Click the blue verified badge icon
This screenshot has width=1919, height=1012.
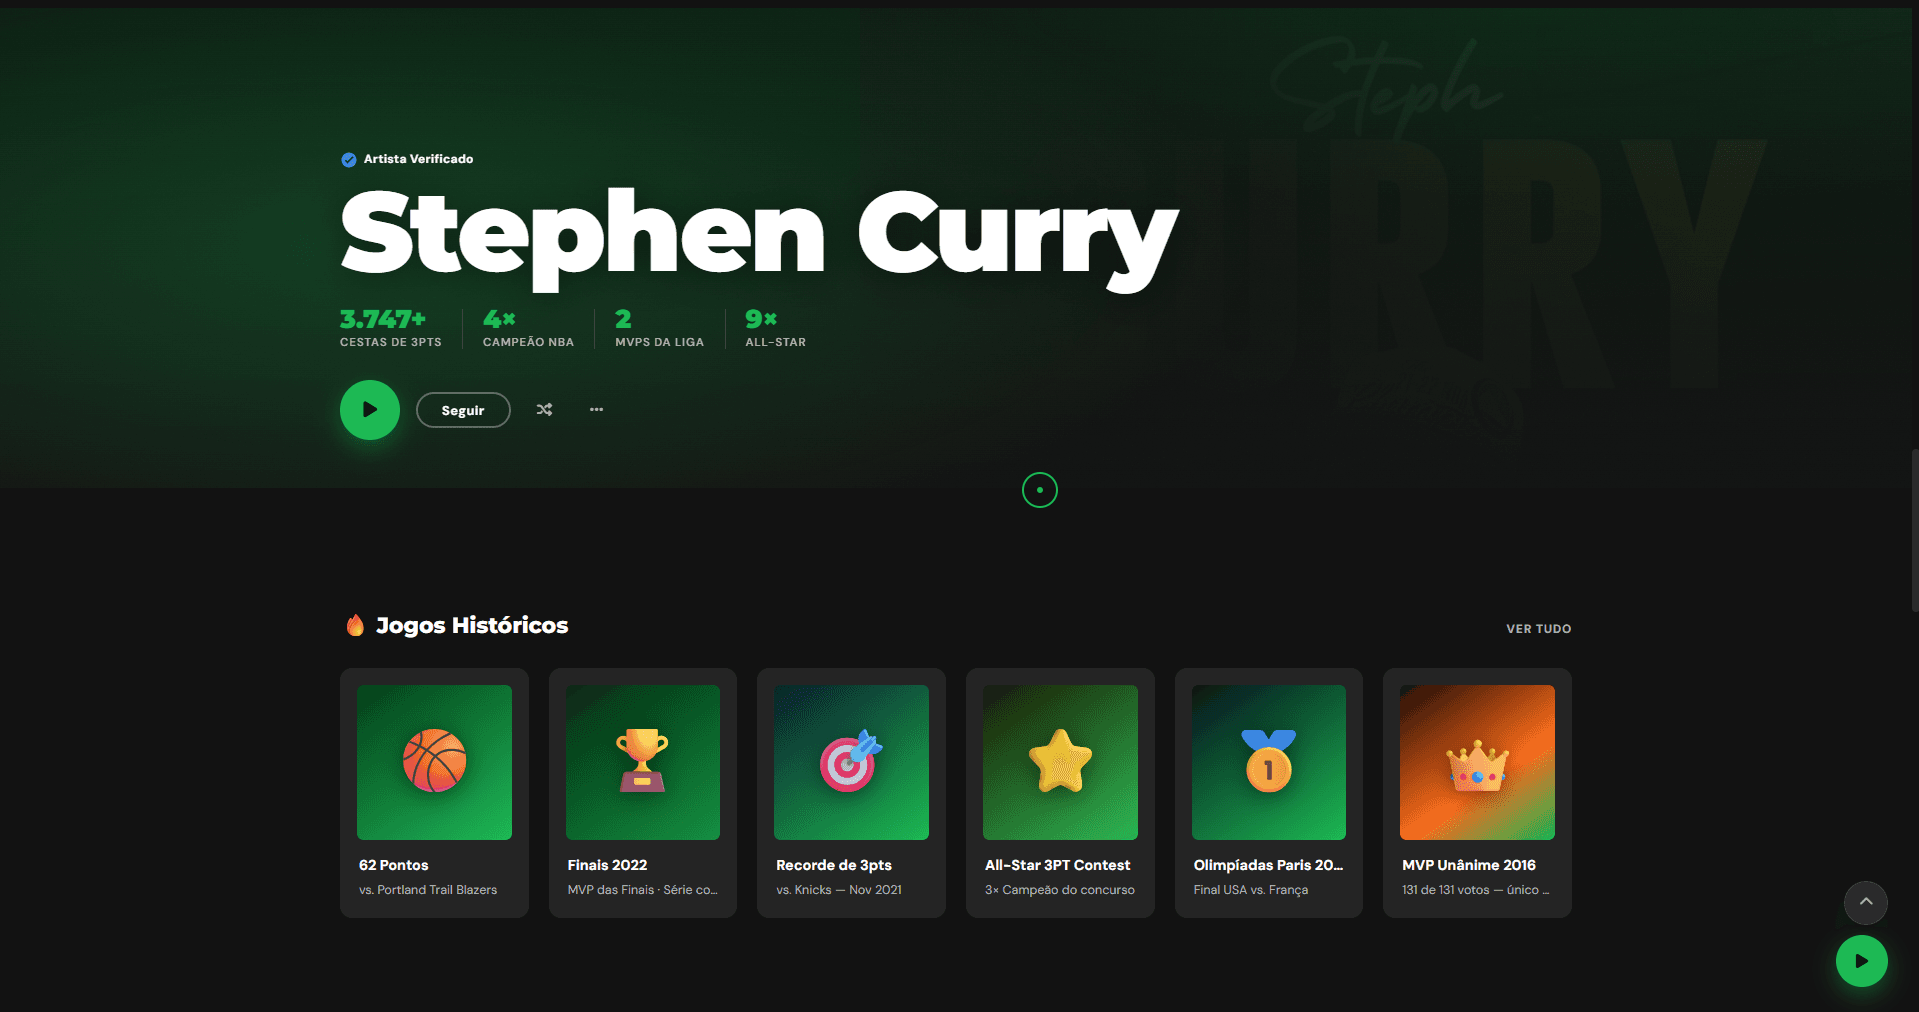tap(349, 160)
